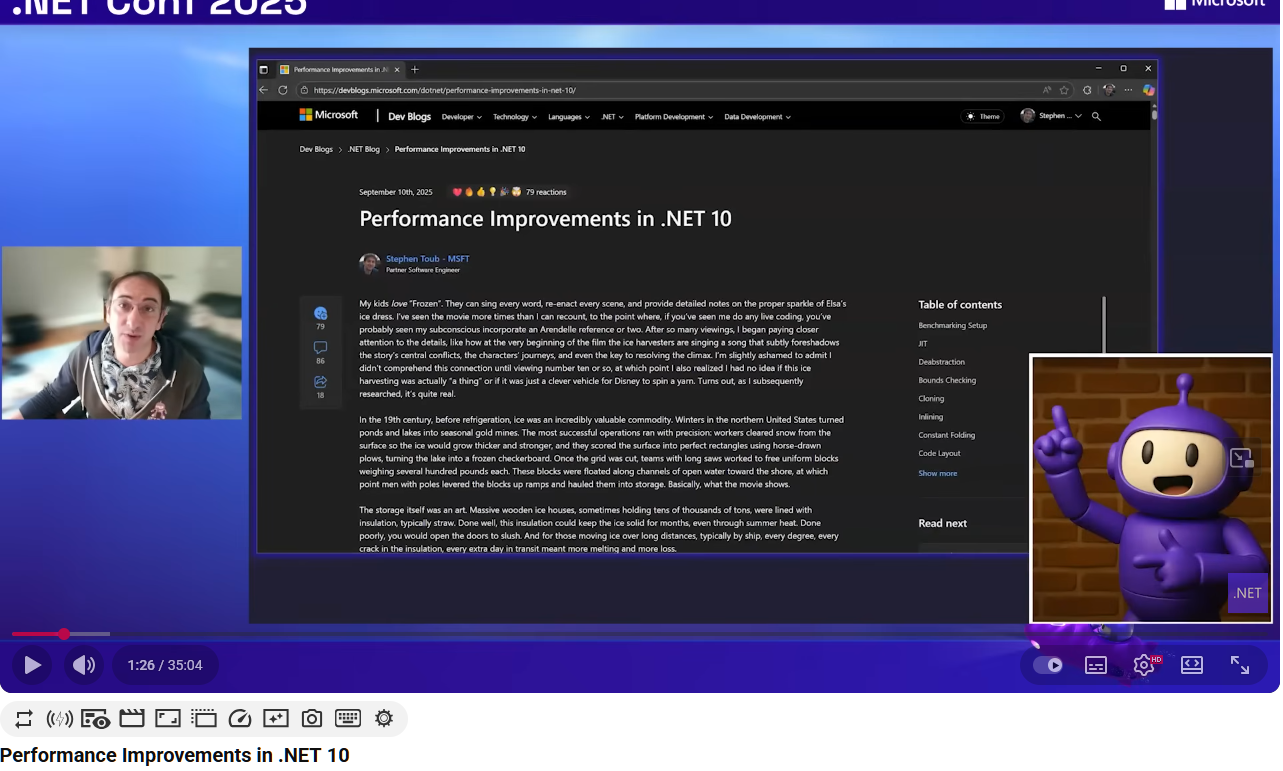Expand table of contents with Show more
This screenshot has width=1283, height=771.
click(x=938, y=473)
